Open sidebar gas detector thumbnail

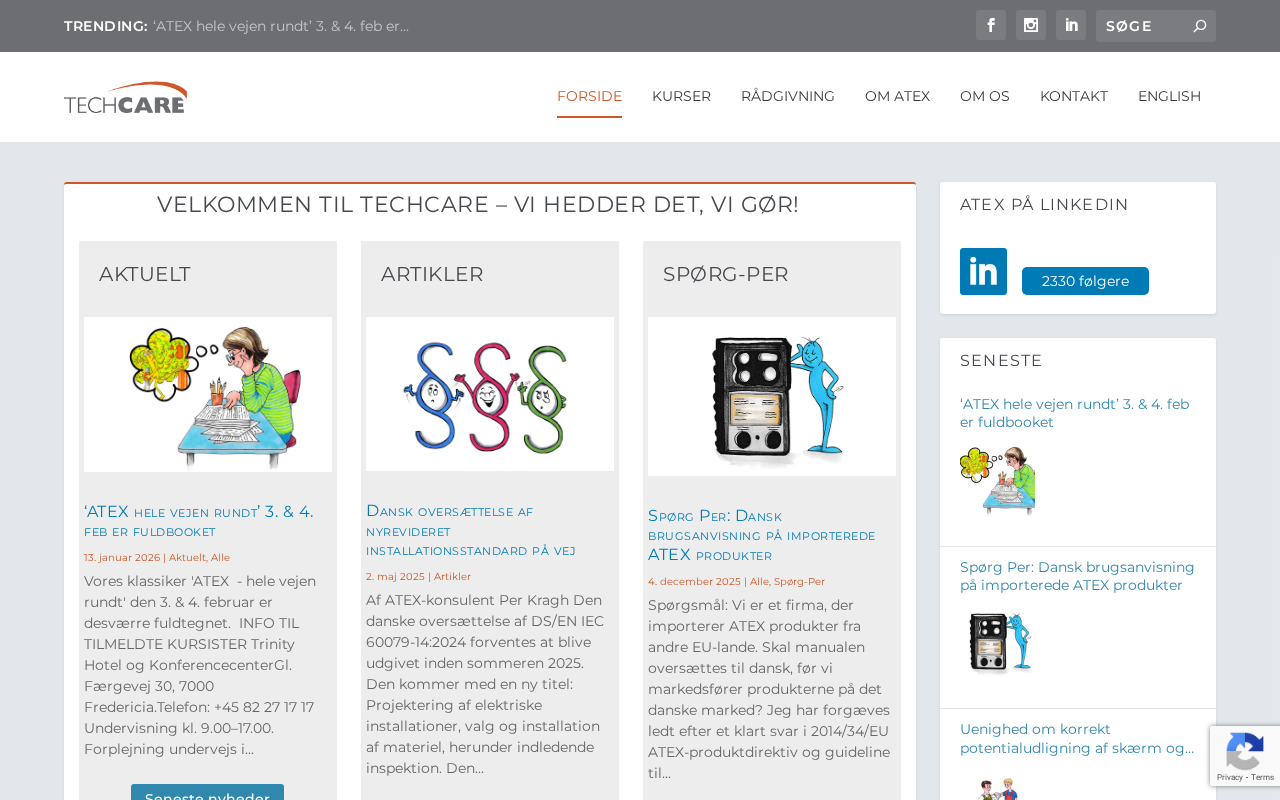pos(997,643)
